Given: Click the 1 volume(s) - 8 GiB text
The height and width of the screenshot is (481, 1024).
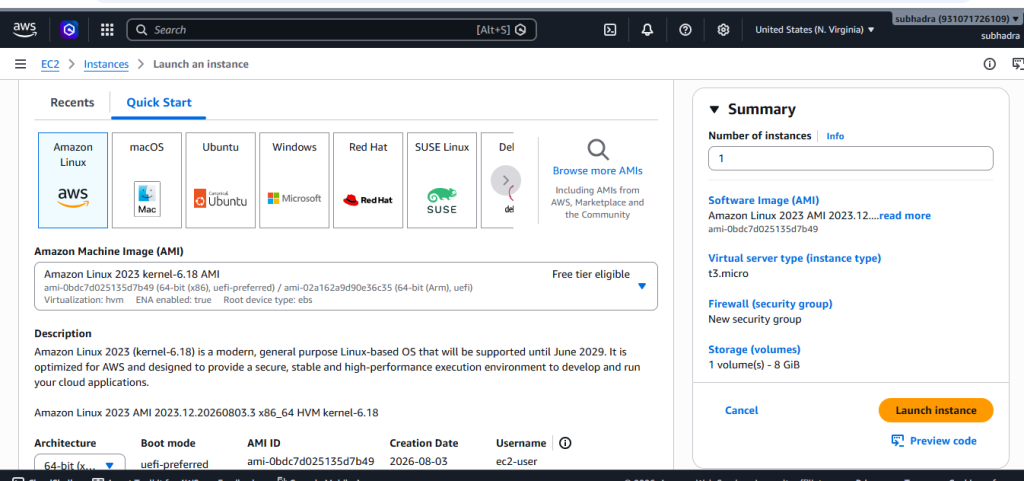Looking at the screenshot, I should 754,365.
